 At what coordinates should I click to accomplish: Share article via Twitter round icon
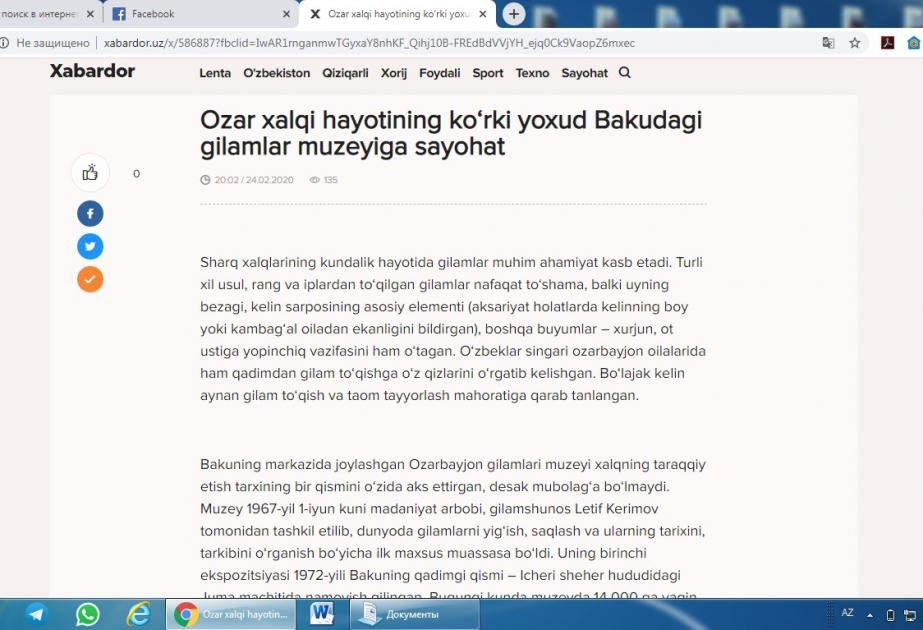pos(90,246)
